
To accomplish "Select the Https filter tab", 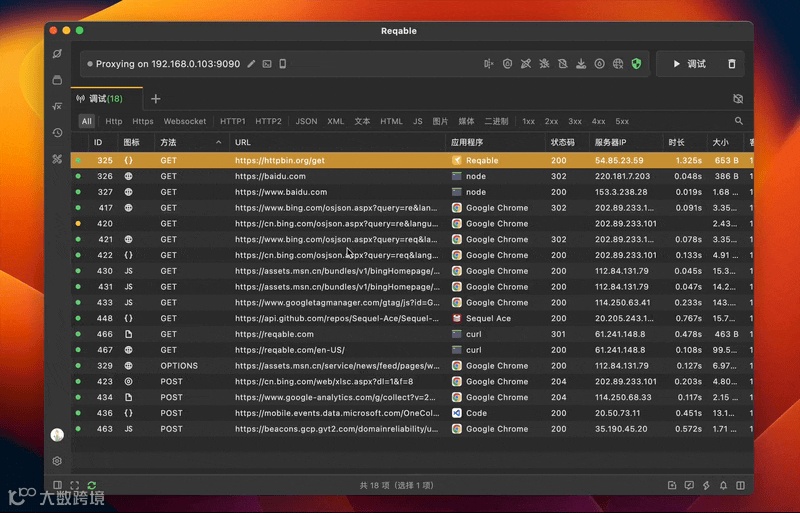I will (143, 121).
